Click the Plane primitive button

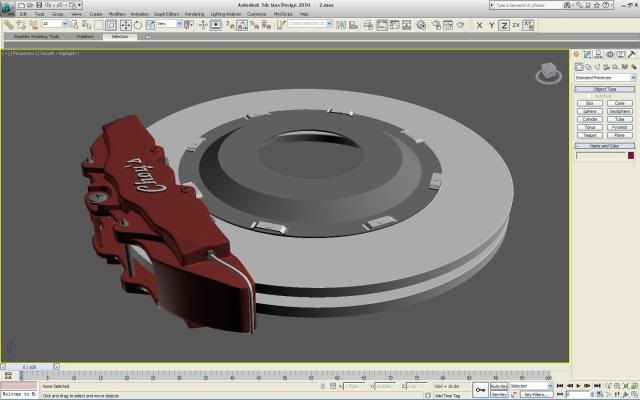(620, 135)
